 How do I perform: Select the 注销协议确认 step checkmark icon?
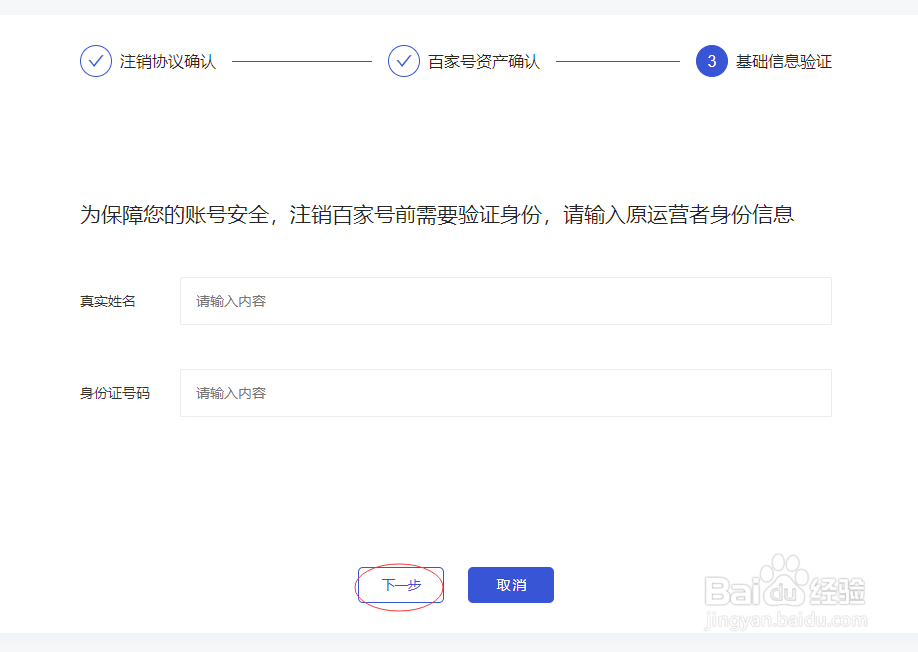pos(96,61)
